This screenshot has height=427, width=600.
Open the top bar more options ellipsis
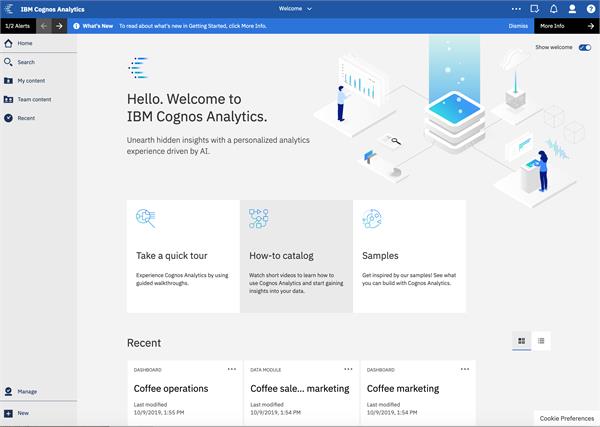[x=516, y=9]
